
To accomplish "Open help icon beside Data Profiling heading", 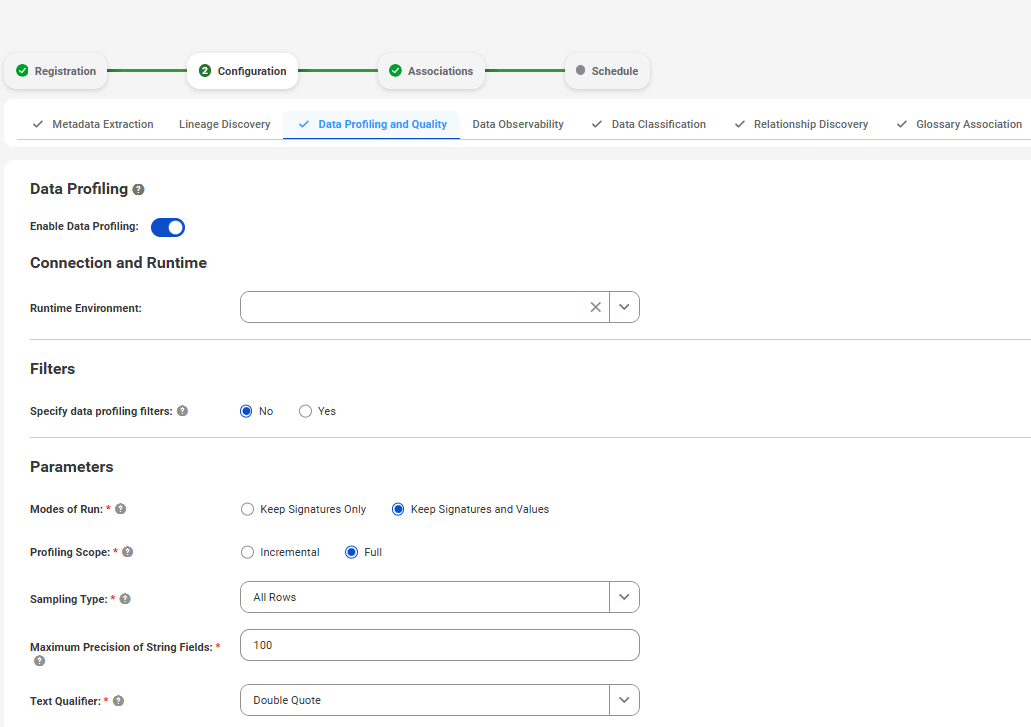I will [x=138, y=189].
